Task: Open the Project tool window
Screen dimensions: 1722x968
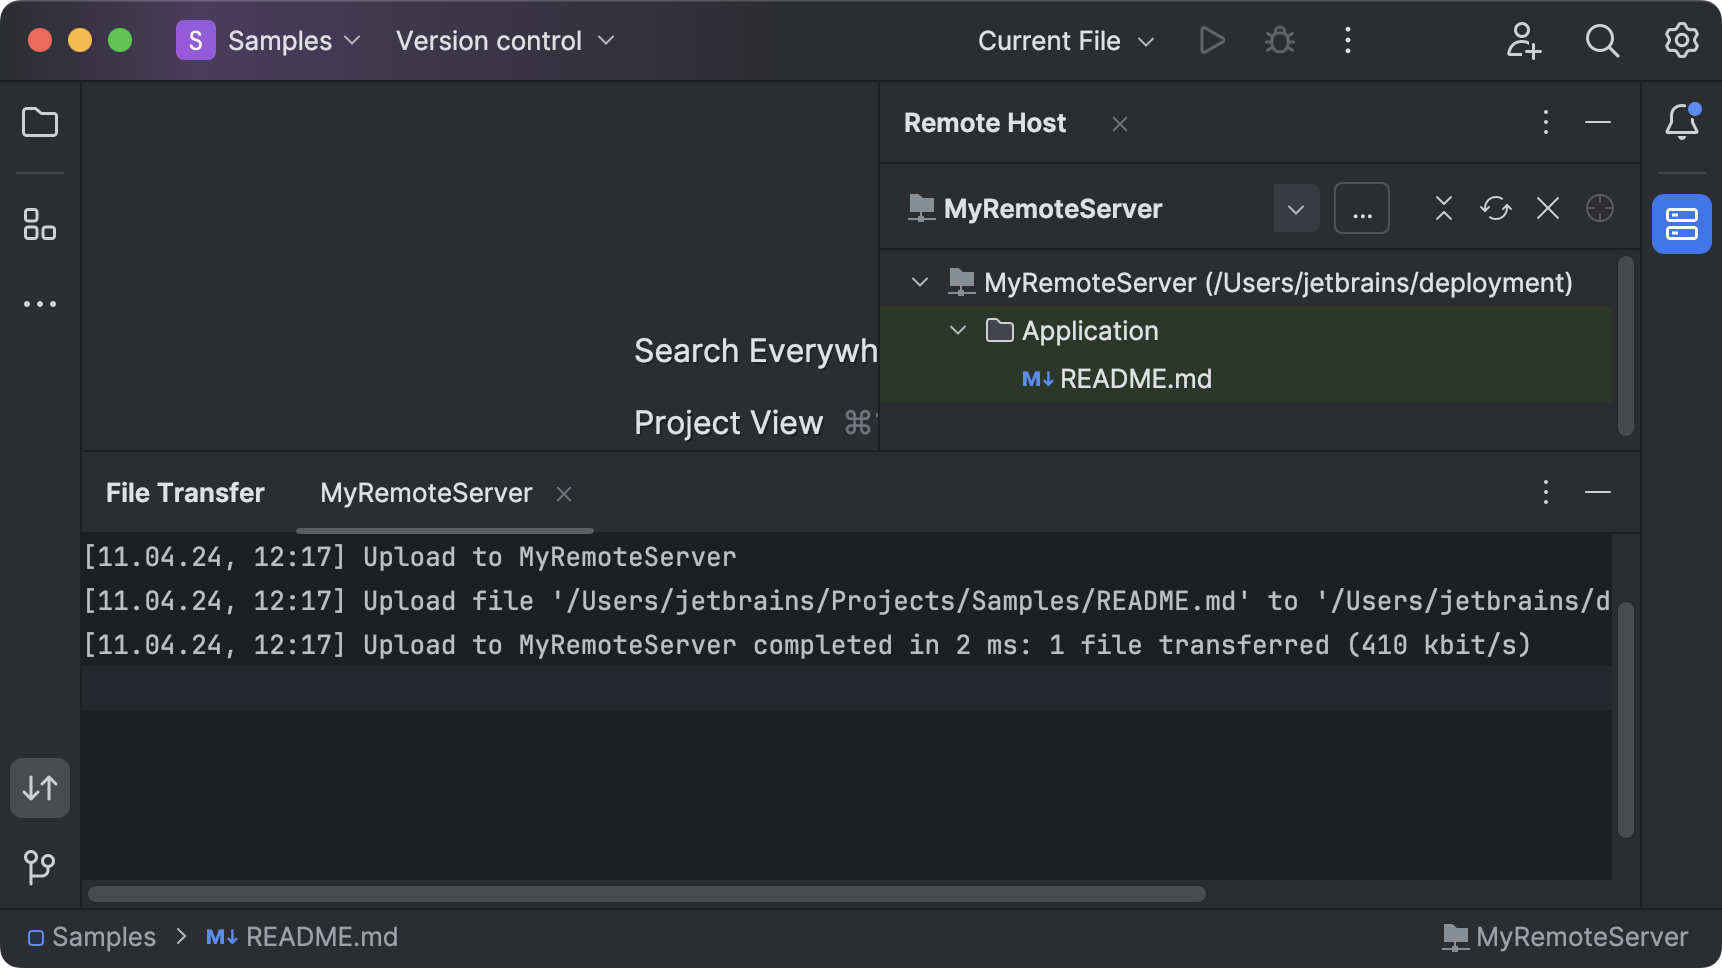Action: click(39, 122)
